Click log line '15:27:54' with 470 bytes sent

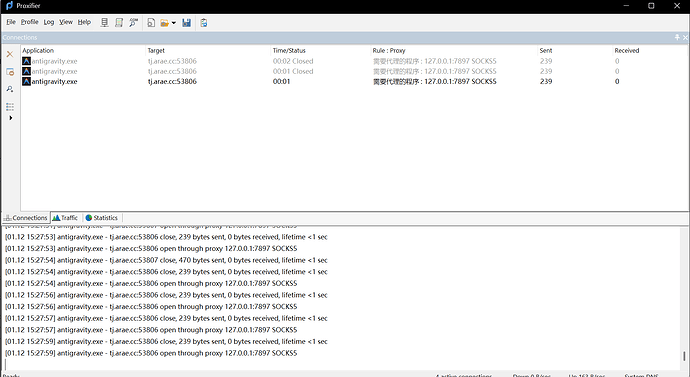166,260
